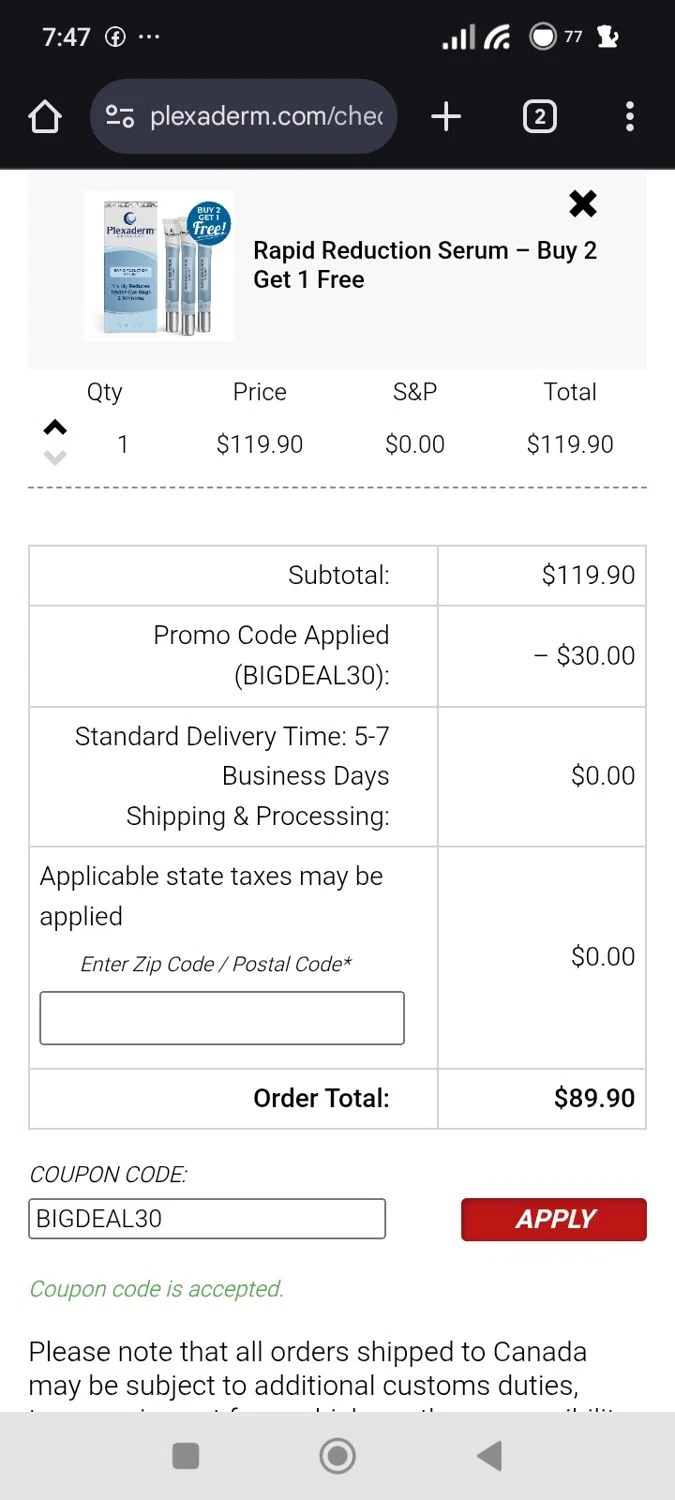Tap the browser home icon
Image resolution: width=675 pixels, height=1500 pixels.
45,117
